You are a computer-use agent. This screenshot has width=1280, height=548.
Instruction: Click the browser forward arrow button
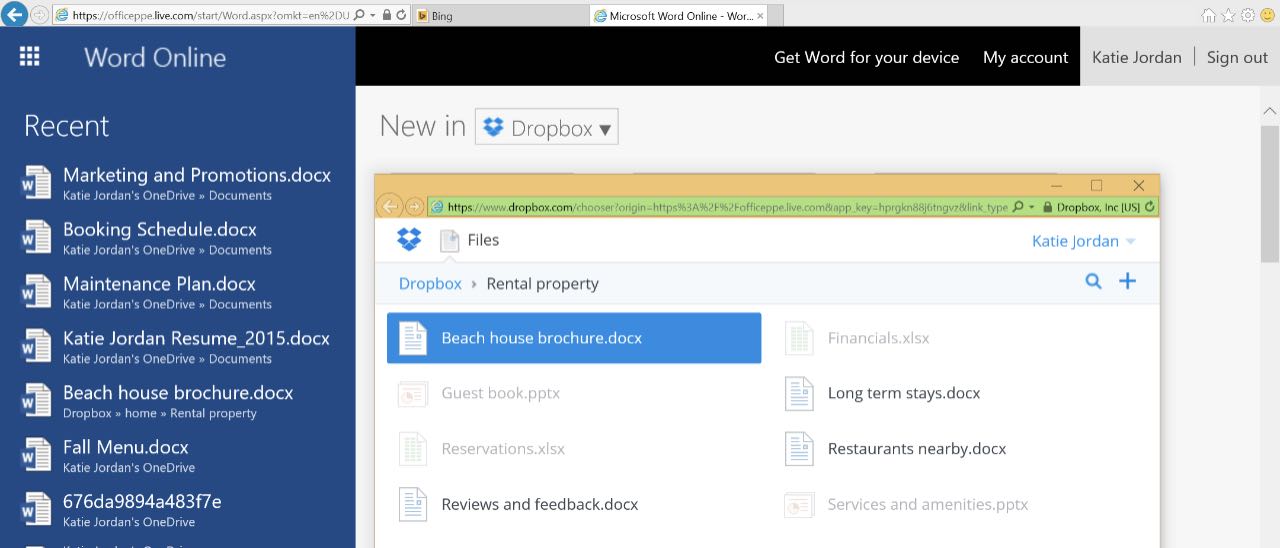tap(39, 15)
